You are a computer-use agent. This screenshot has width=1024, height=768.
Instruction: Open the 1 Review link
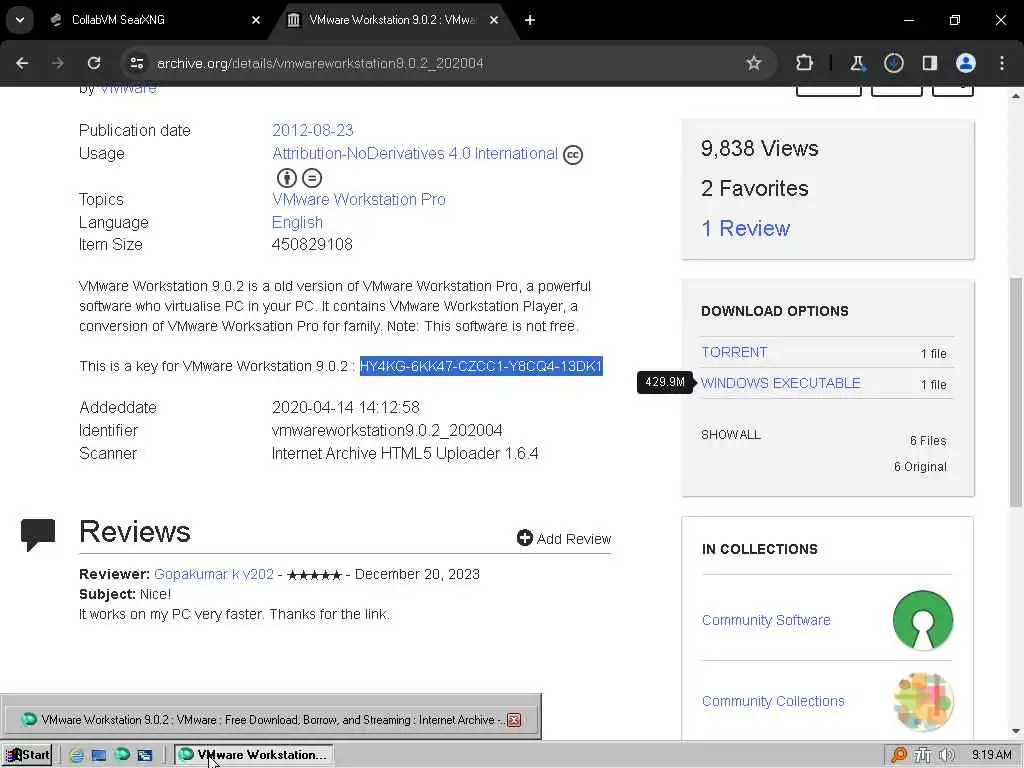point(745,228)
